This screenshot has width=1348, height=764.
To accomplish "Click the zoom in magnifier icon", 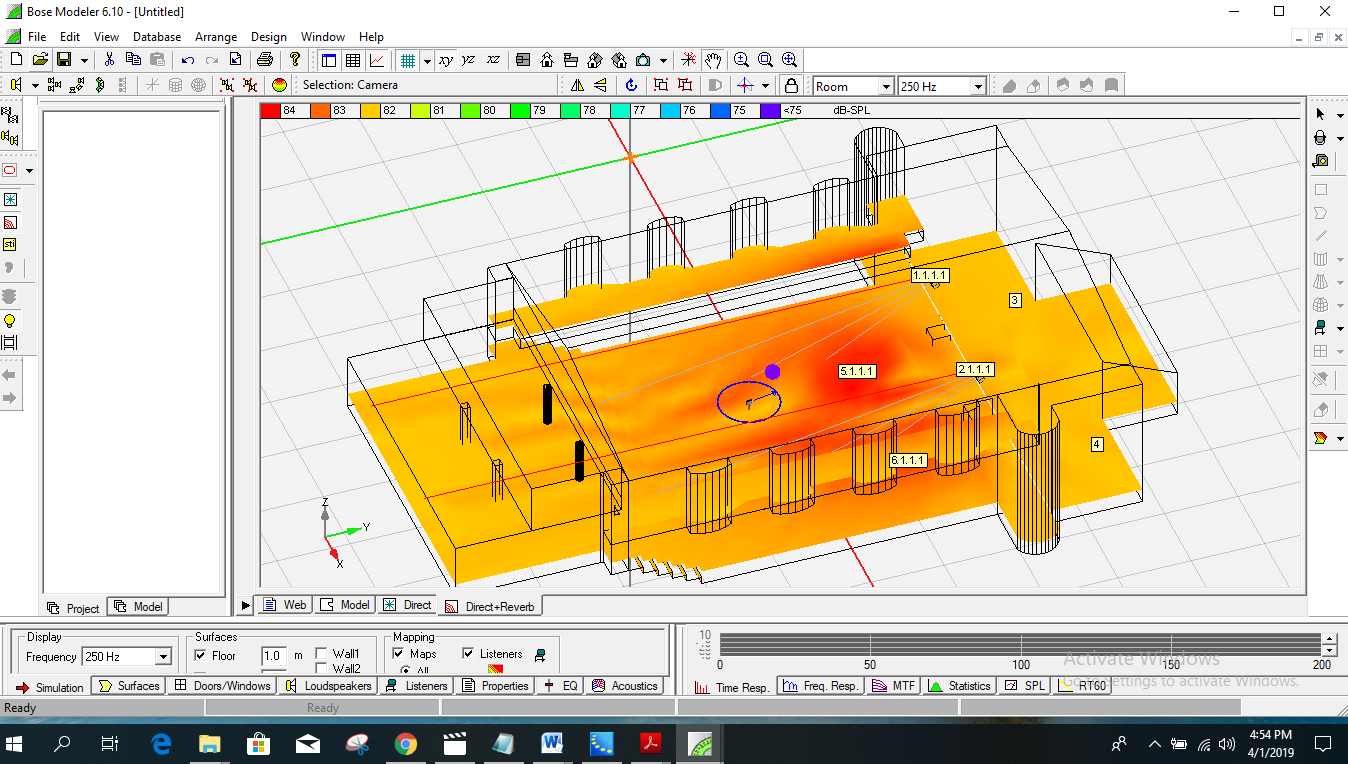I will click(x=741, y=60).
